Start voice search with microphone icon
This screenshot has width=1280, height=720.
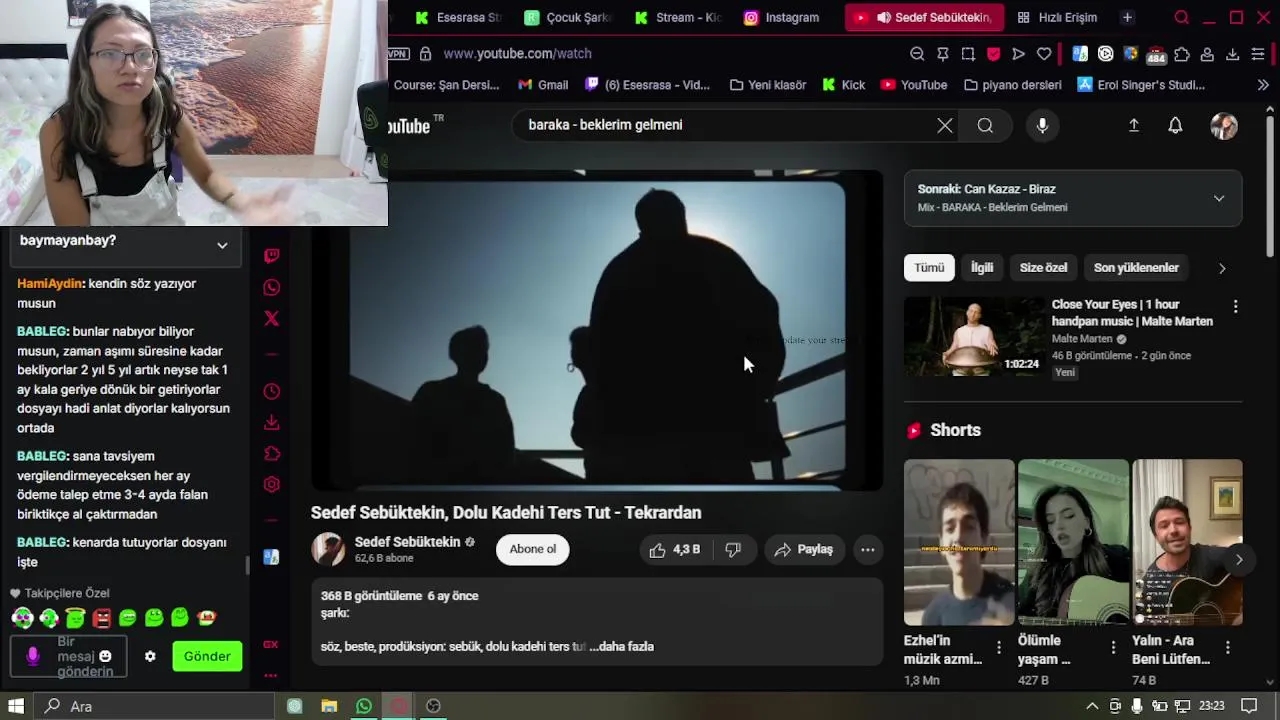click(x=1042, y=125)
